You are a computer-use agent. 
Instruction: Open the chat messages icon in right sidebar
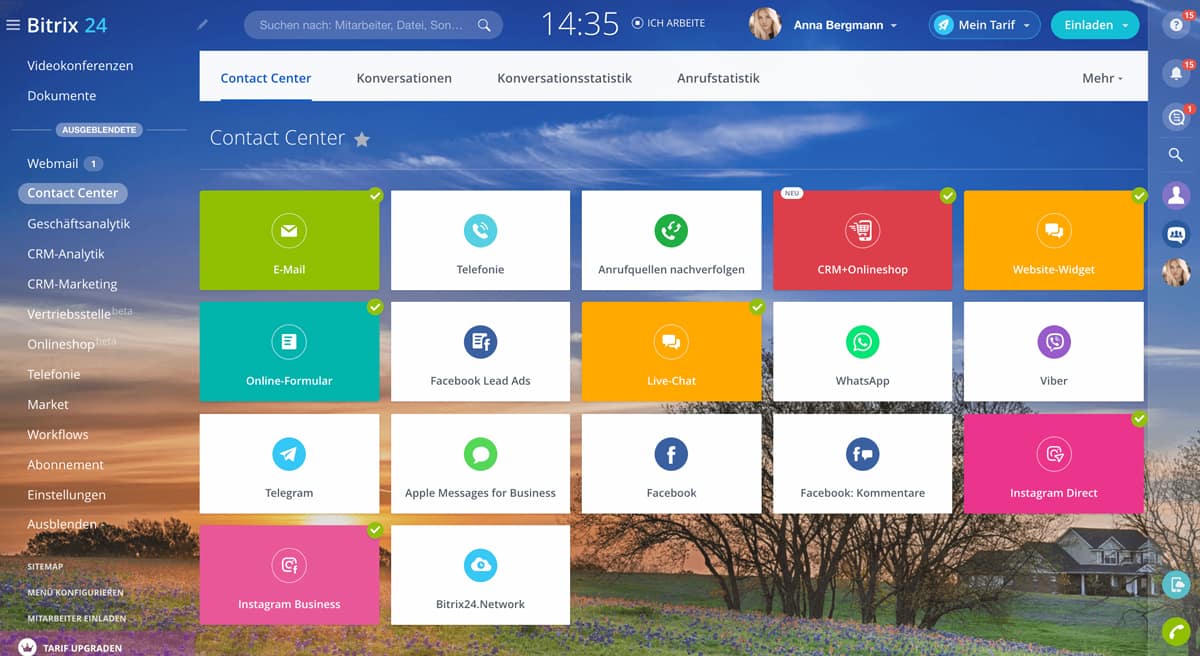[x=1176, y=118]
